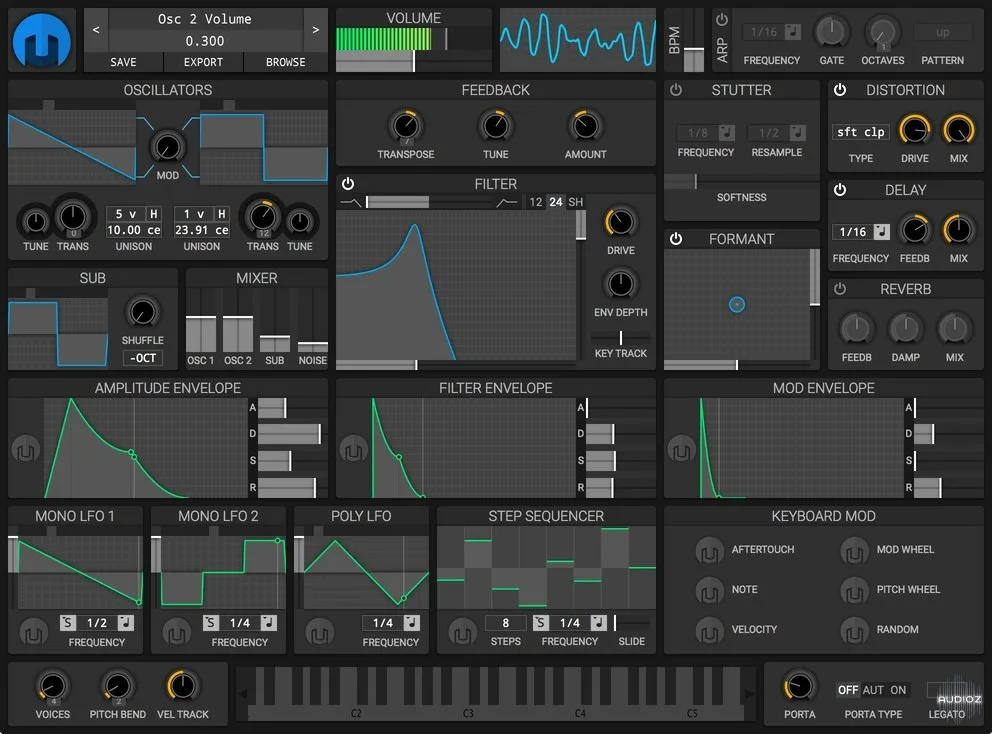
Task: Click Oscillator 2 unison H button
Action: tap(221, 214)
